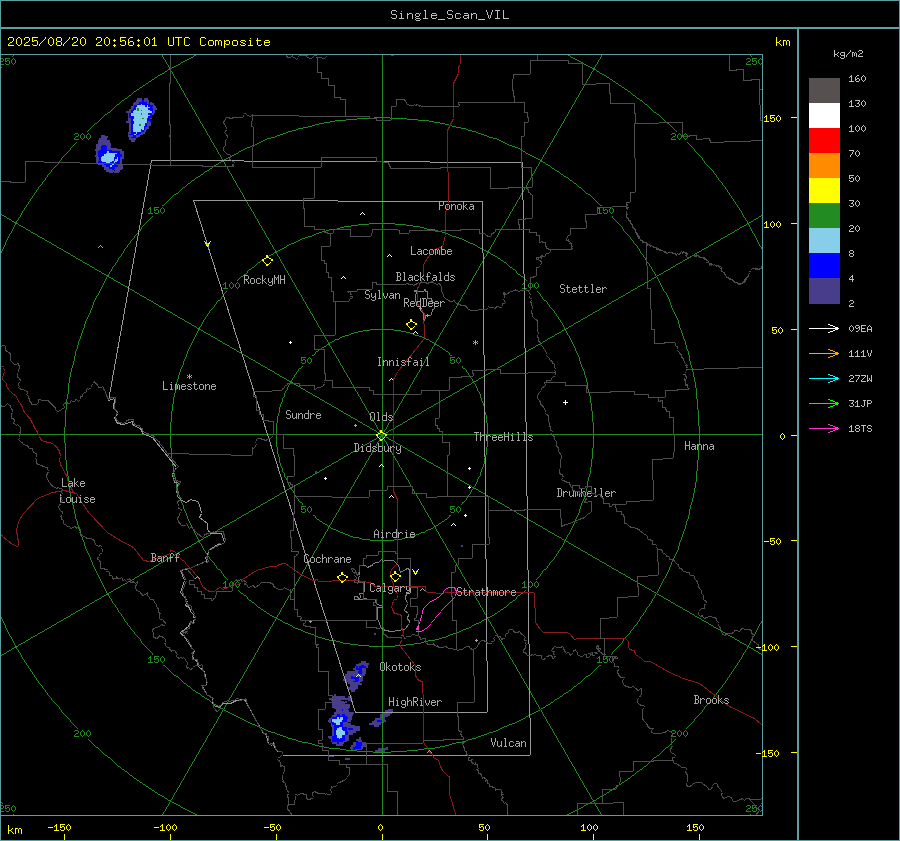The width and height of the screenshot is (900, 841).
Task: Click the Stettler city label
Action: click(x=583, y=289)
